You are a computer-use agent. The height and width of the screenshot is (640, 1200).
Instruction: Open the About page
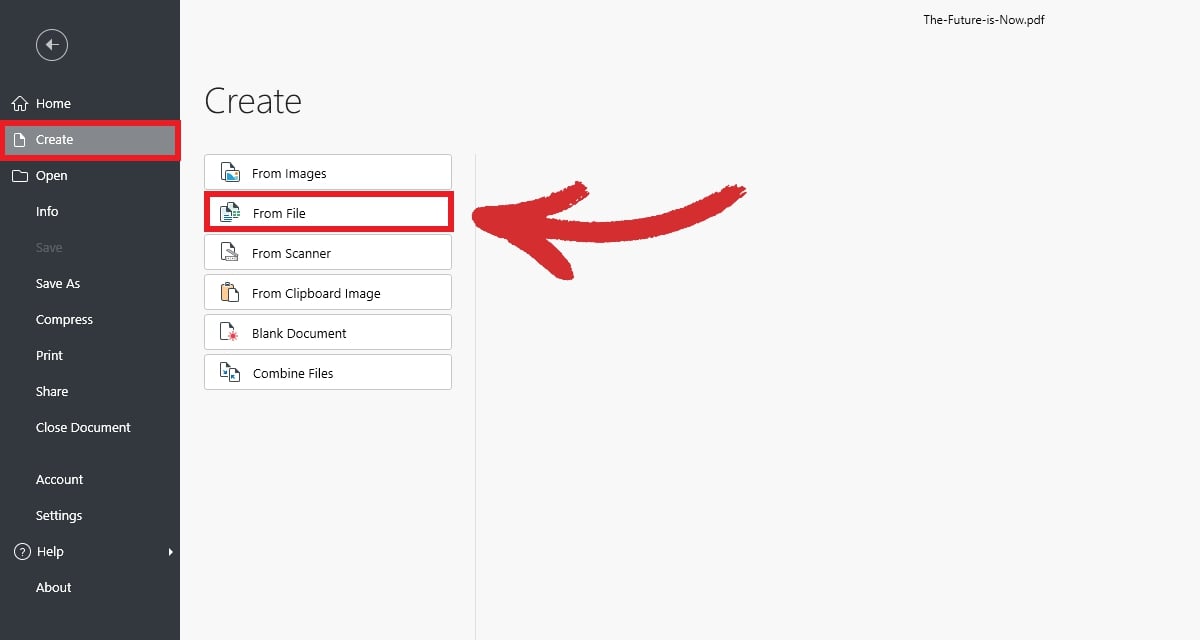[x=53, y=588]
